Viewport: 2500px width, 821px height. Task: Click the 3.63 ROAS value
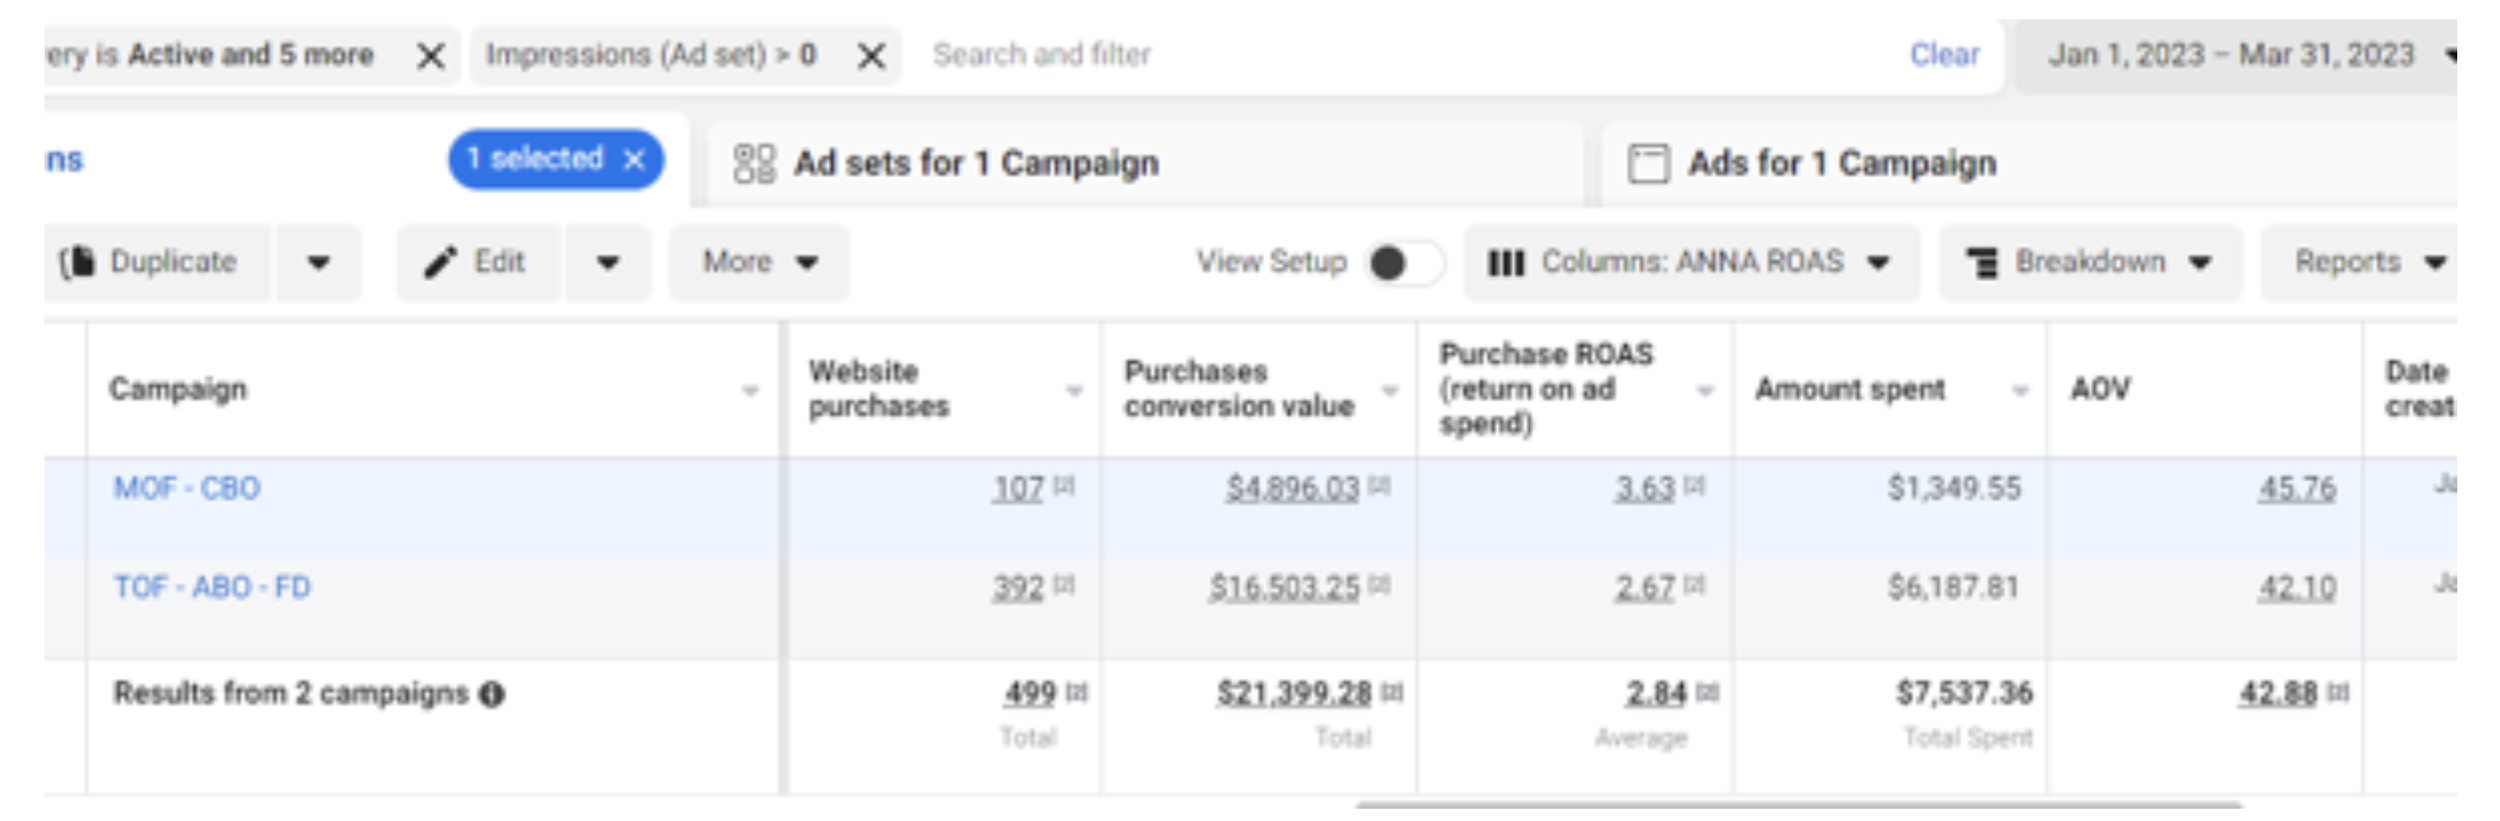1644,488
